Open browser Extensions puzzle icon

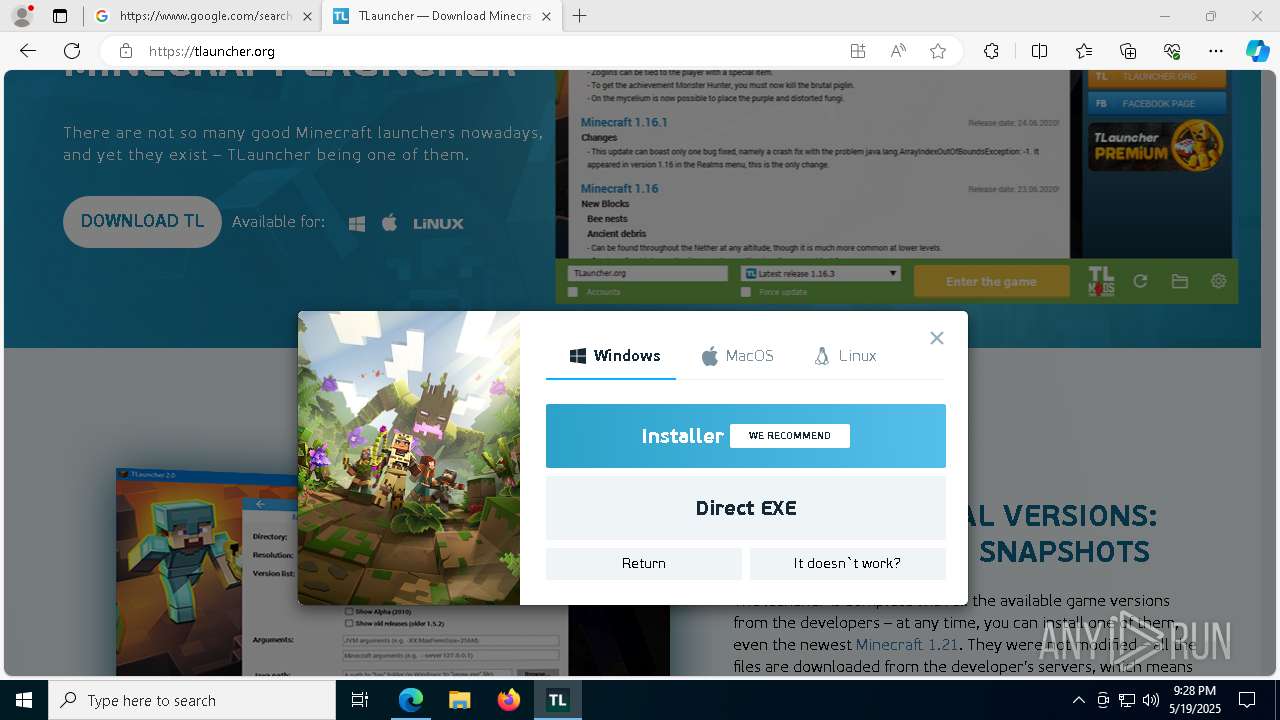coord(991,51)
